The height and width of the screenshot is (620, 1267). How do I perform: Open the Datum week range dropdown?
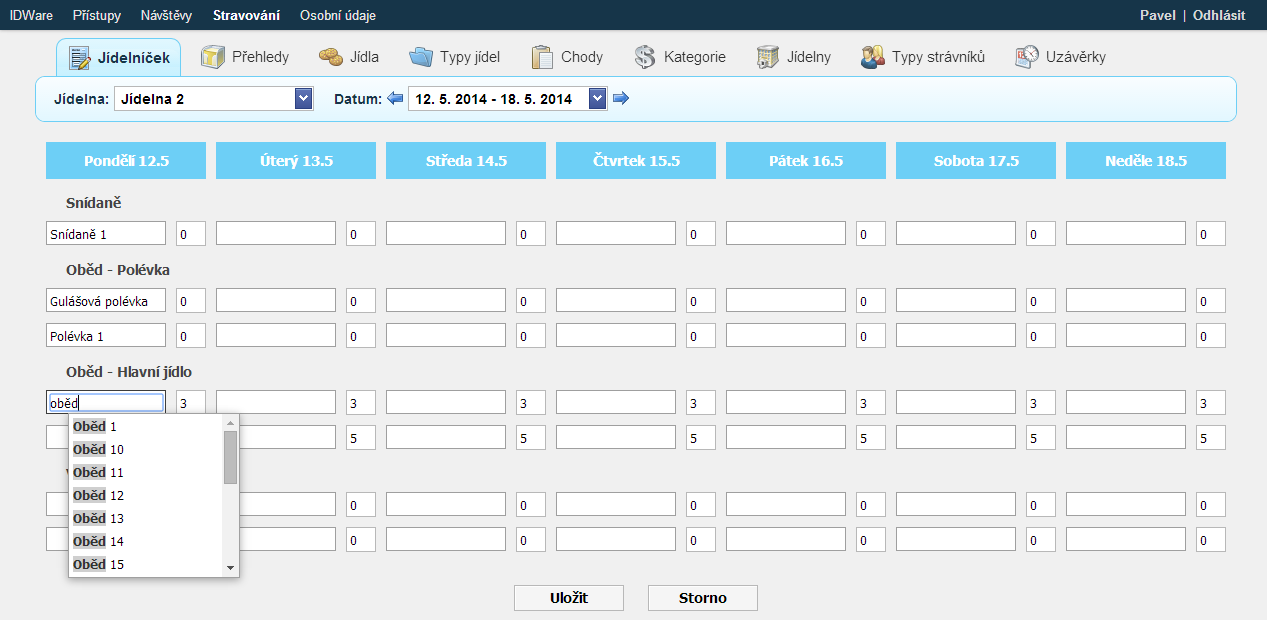click(x=598, y=98)
